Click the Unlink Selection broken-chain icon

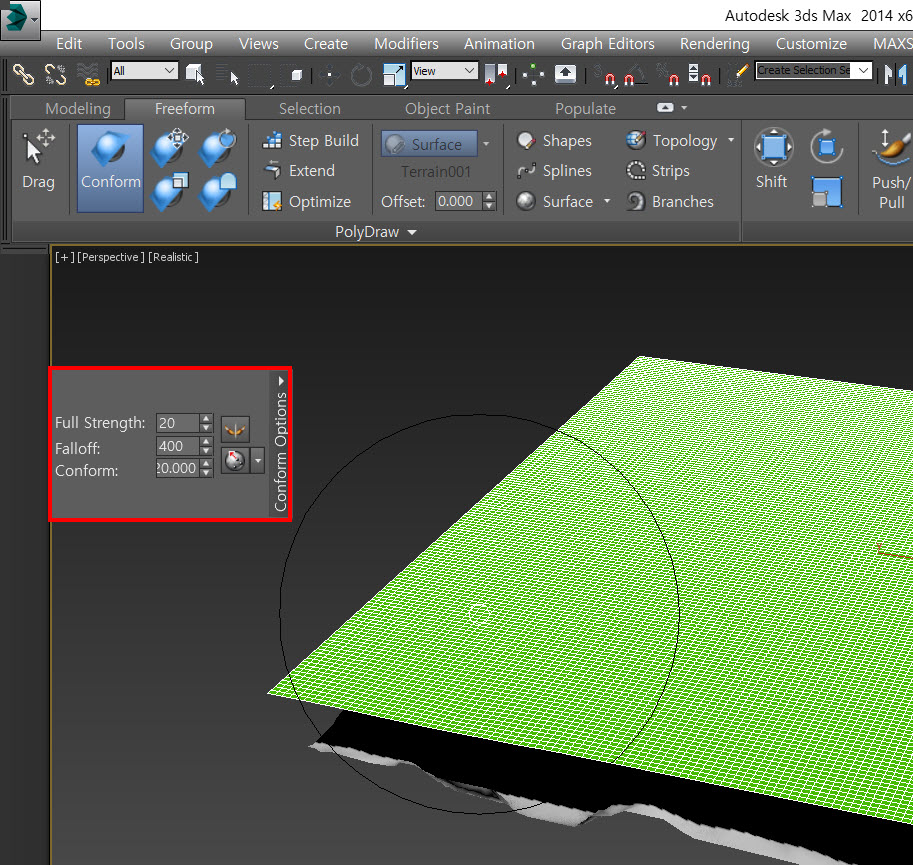[56, 75]
